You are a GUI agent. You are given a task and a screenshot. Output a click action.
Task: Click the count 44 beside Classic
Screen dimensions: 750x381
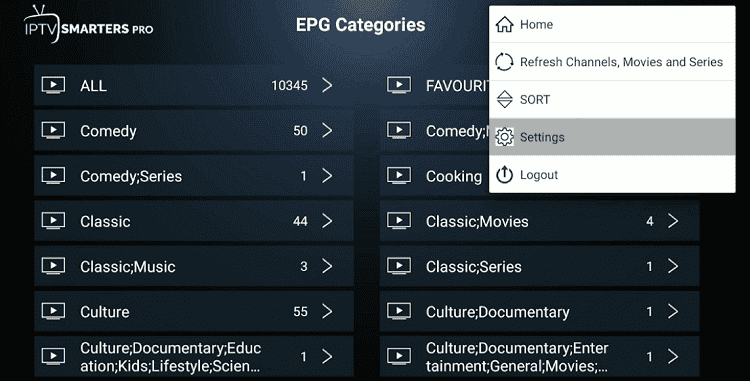[300, 221]
